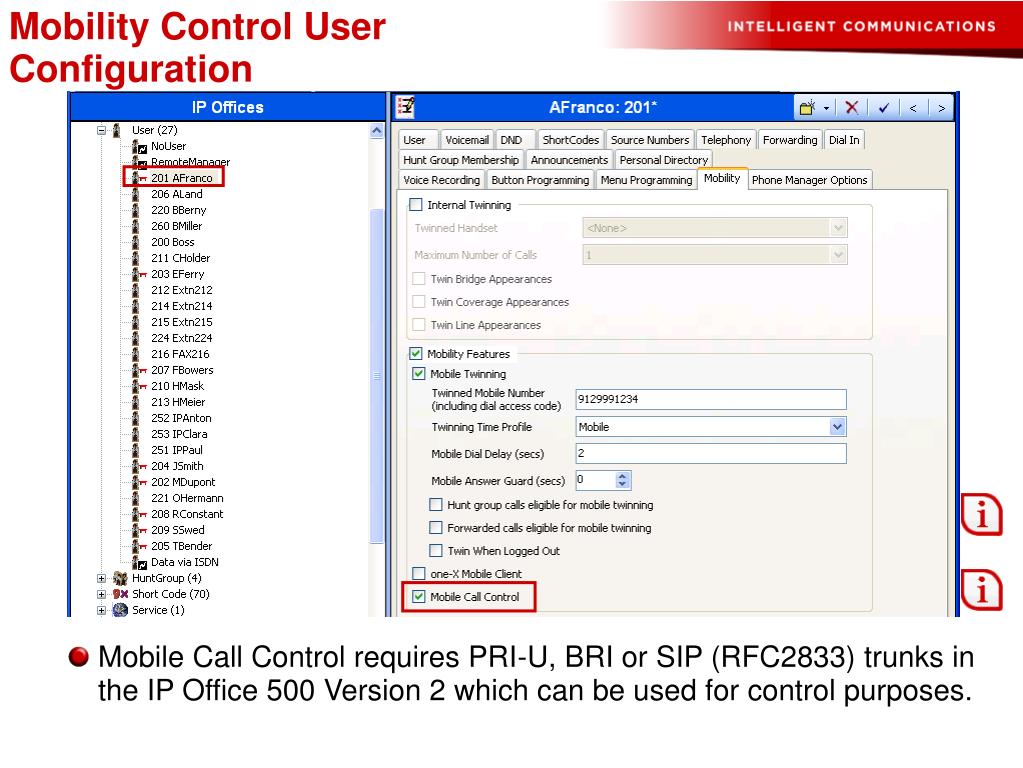
Task: Select 204 JSmith user
Action: (x=177, y=466)
